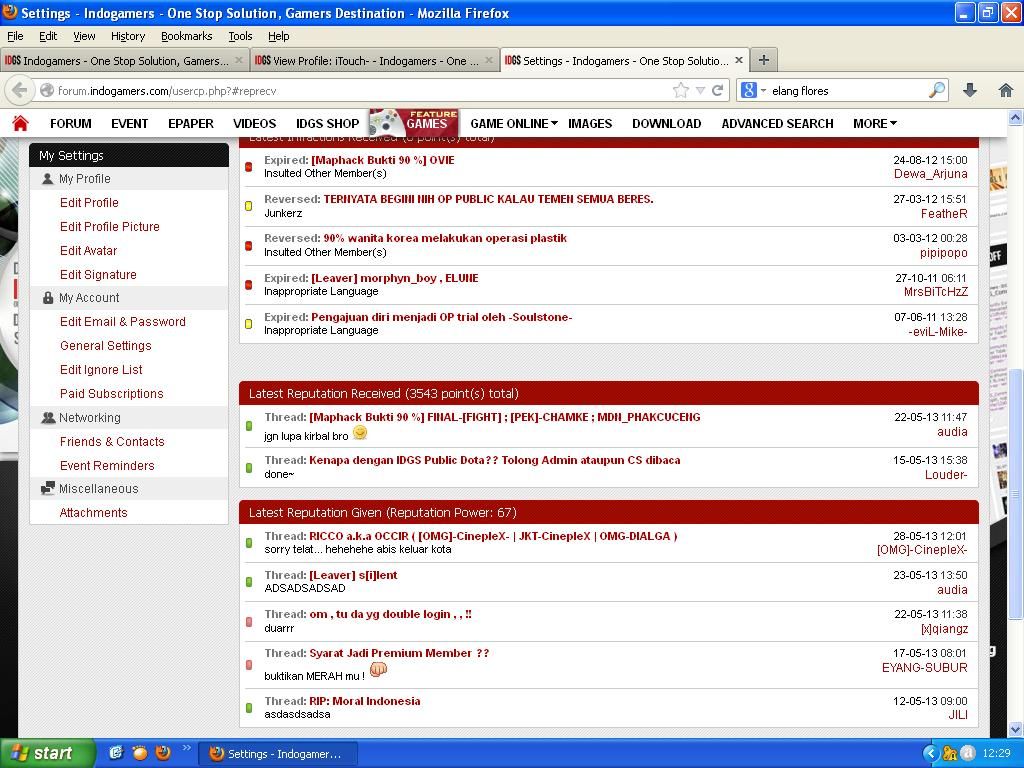This screenshot has height=768, width=1024.
Task: Click scrollbar down arrow at bottom
Action: 1015,729
